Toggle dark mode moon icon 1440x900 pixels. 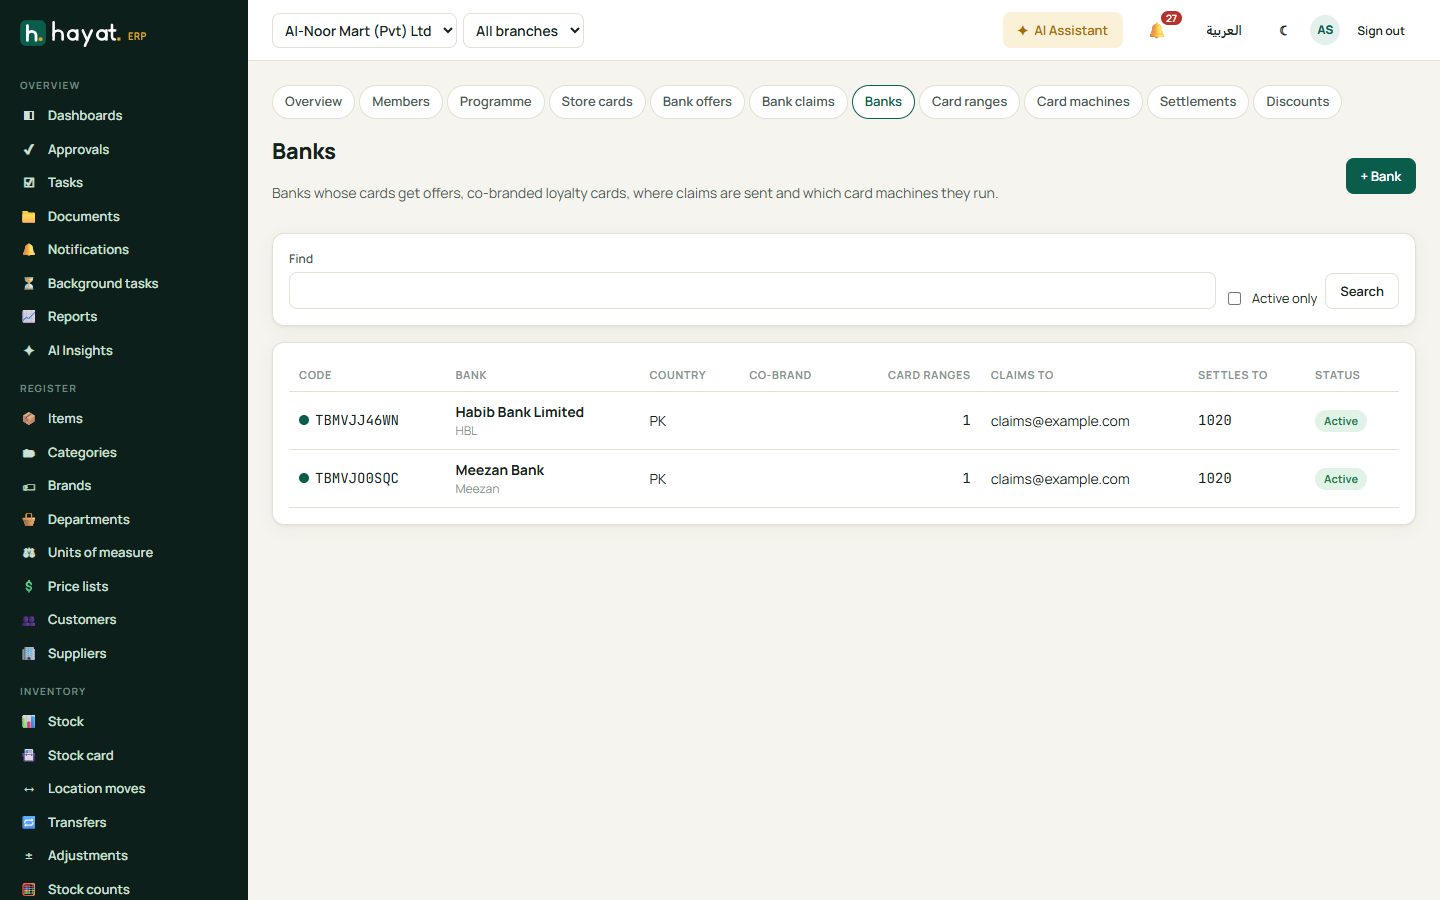pos(1283,31)
